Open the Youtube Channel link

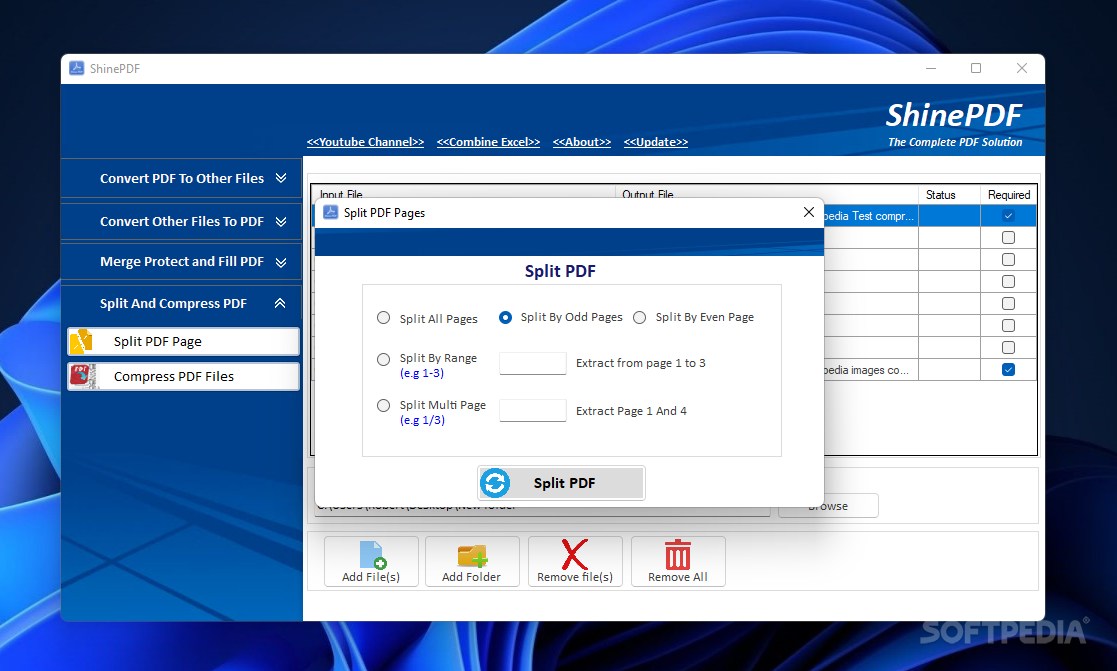(365, 142)
